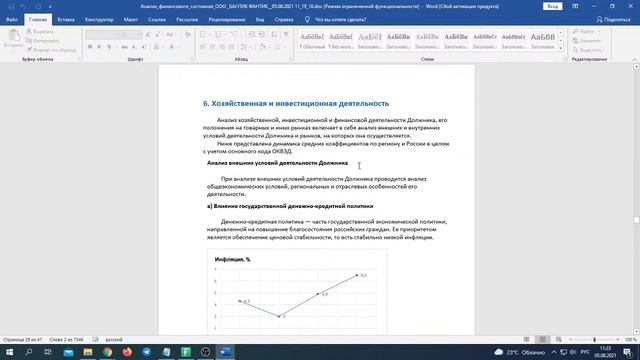Switch to Read Mode view icon
The height and width of the screenshot is (360, 640).
(x=527, y=340)
